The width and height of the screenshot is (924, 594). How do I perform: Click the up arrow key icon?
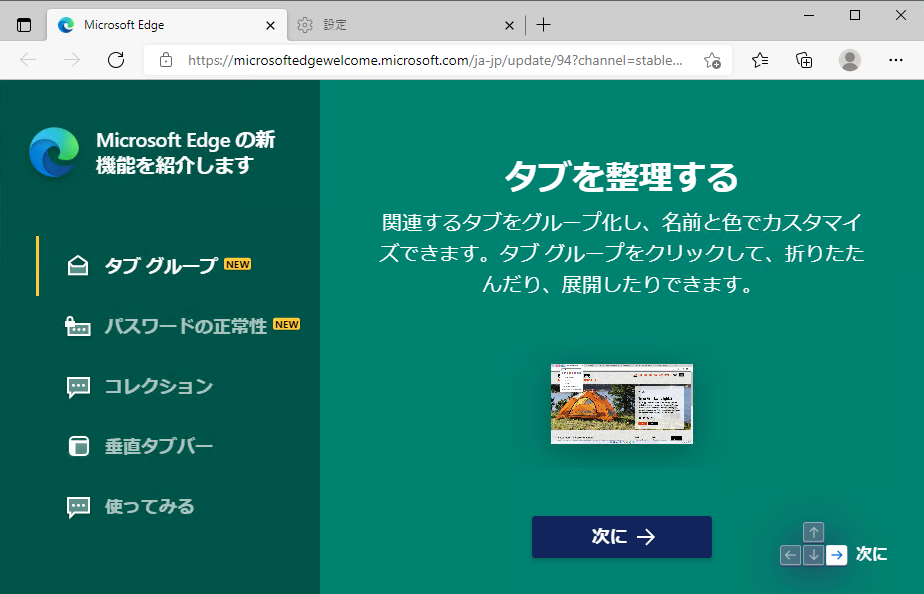point(813,532)
